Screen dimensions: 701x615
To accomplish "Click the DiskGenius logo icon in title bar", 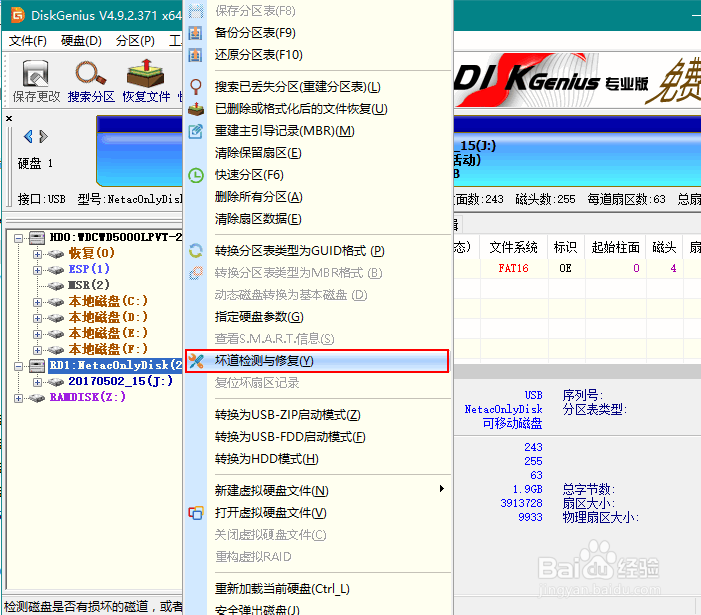I will tap(18, 15).
